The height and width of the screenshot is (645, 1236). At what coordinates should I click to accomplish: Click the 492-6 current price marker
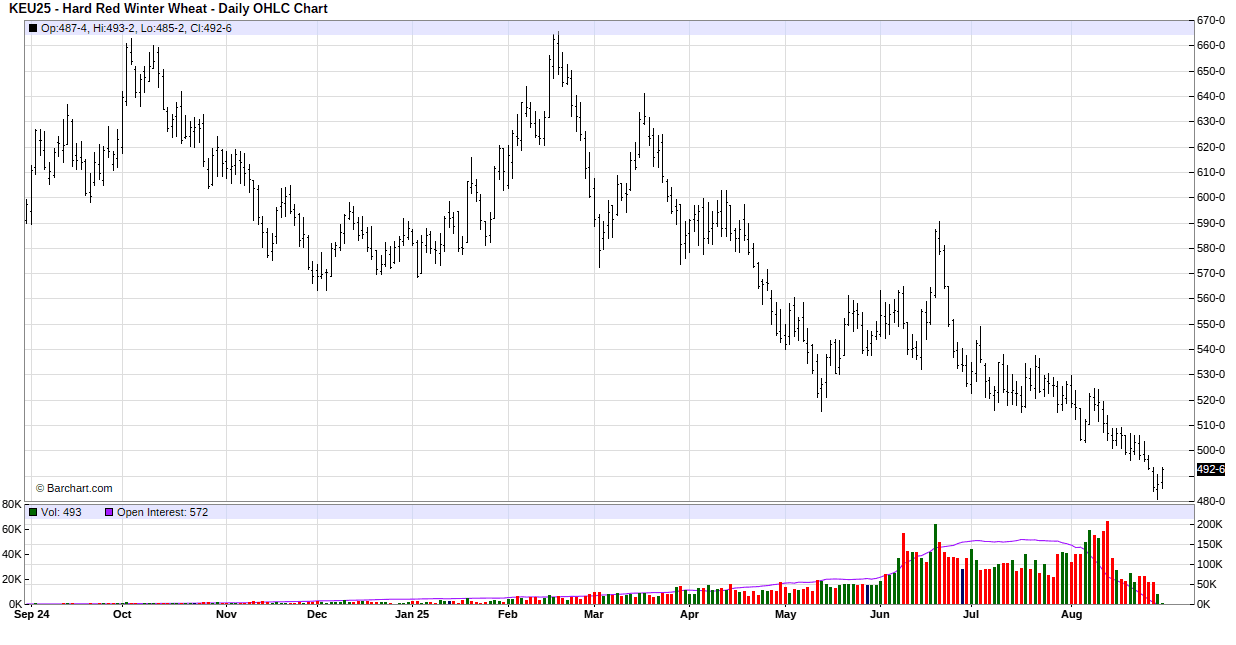[1211, 469]
